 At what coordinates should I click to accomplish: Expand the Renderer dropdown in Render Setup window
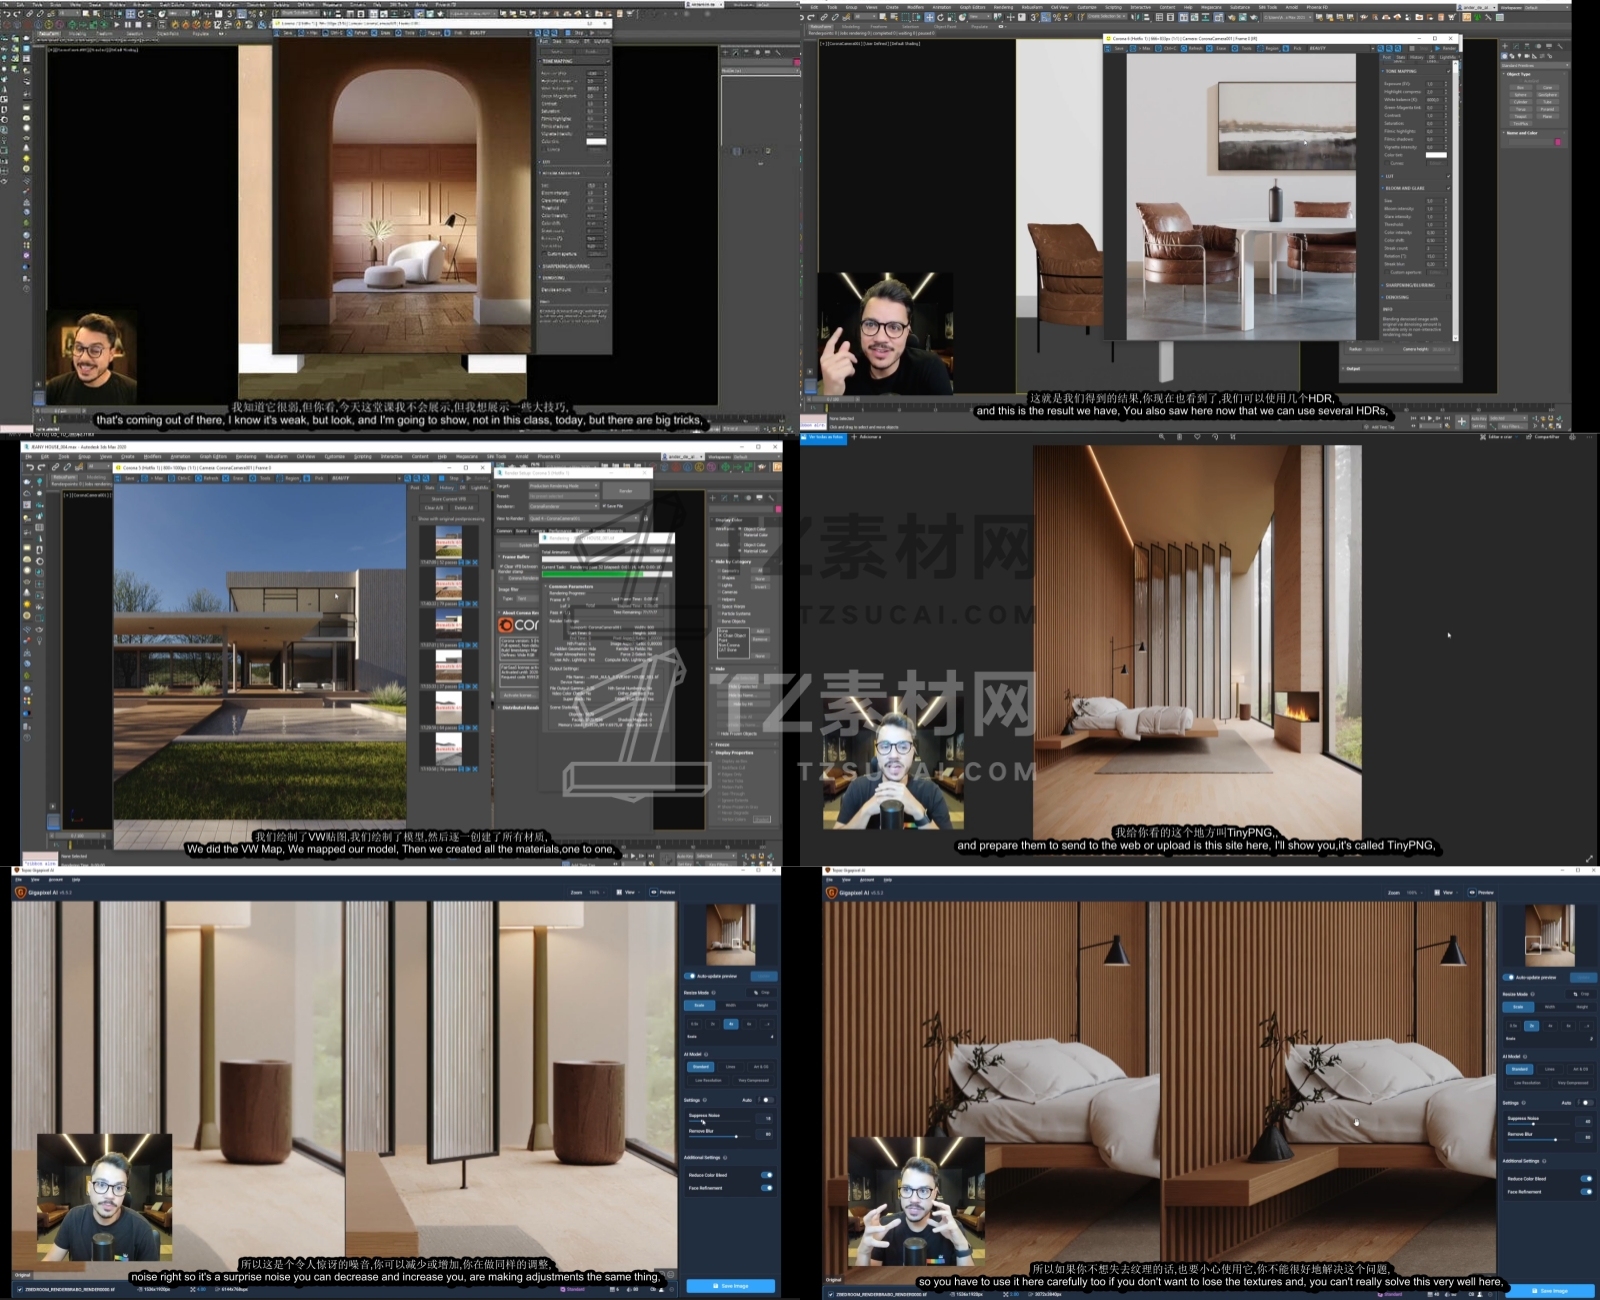point(564,506)
